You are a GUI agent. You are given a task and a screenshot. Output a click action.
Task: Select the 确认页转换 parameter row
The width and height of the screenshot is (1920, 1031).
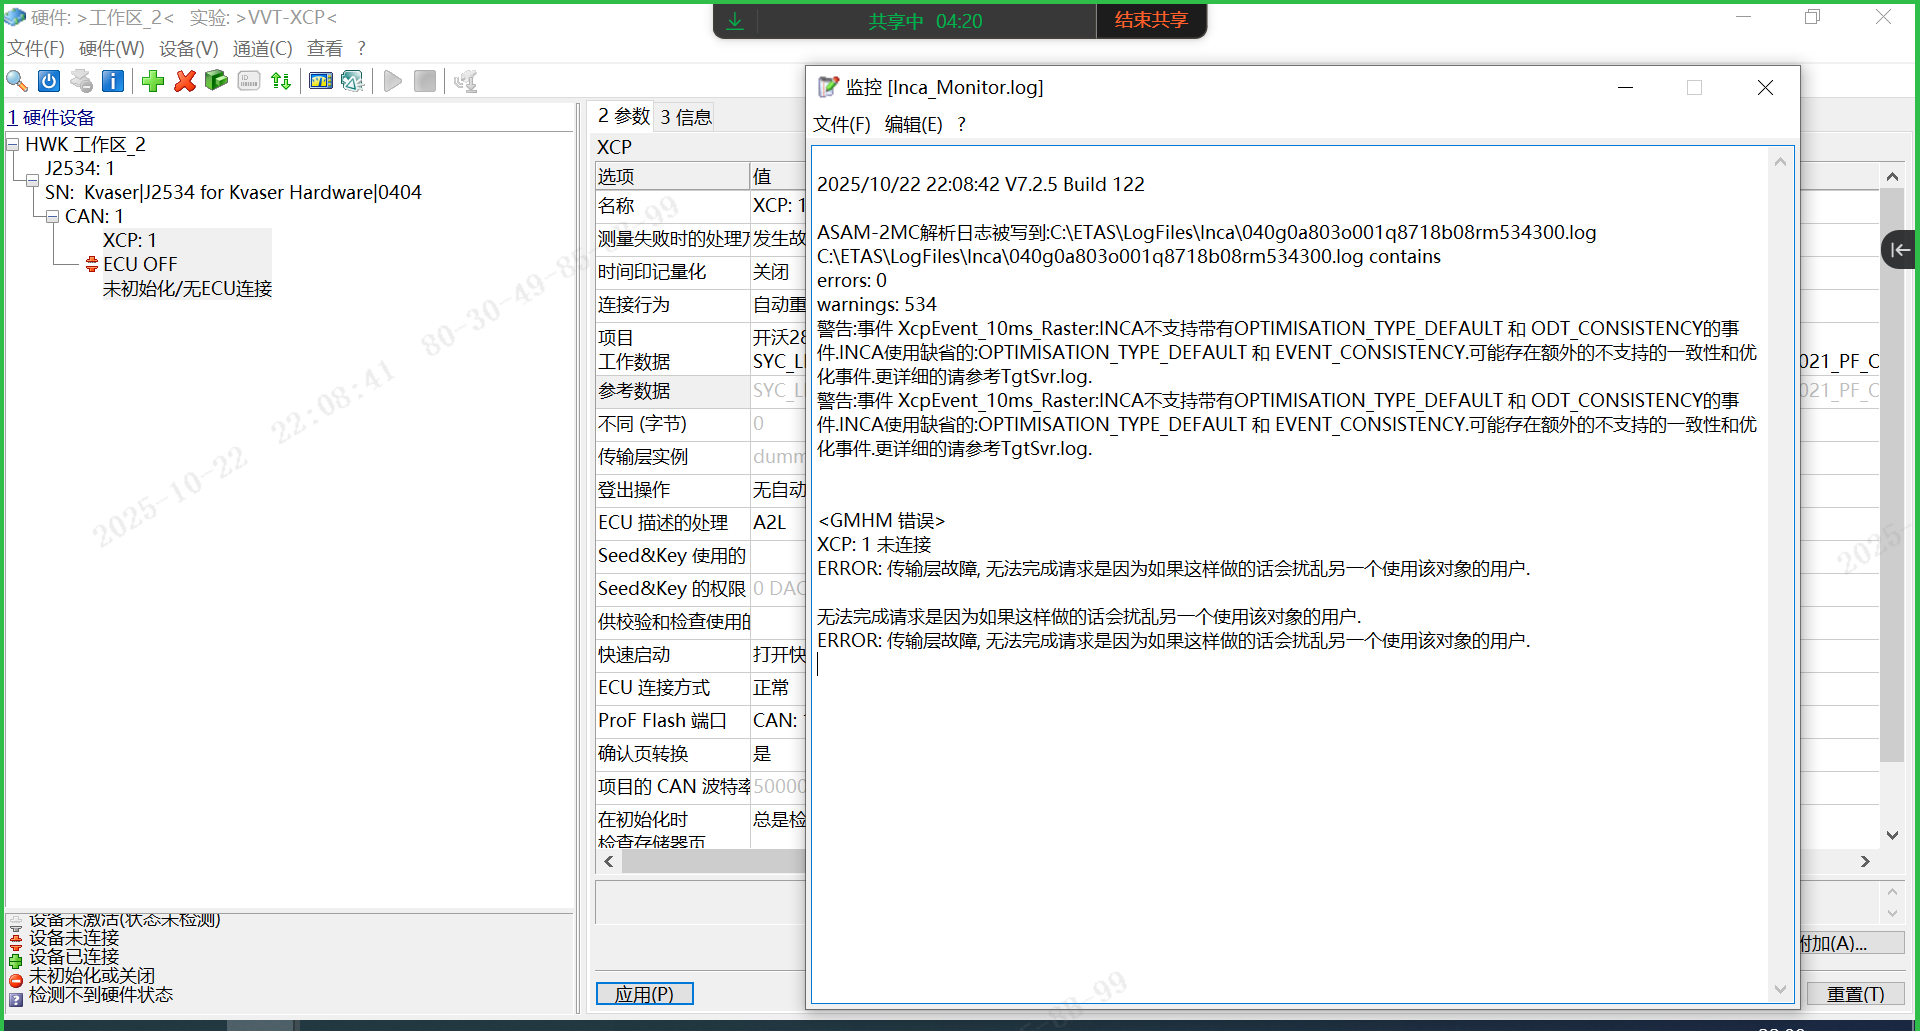pyautogui.click(x=700, y=753)
